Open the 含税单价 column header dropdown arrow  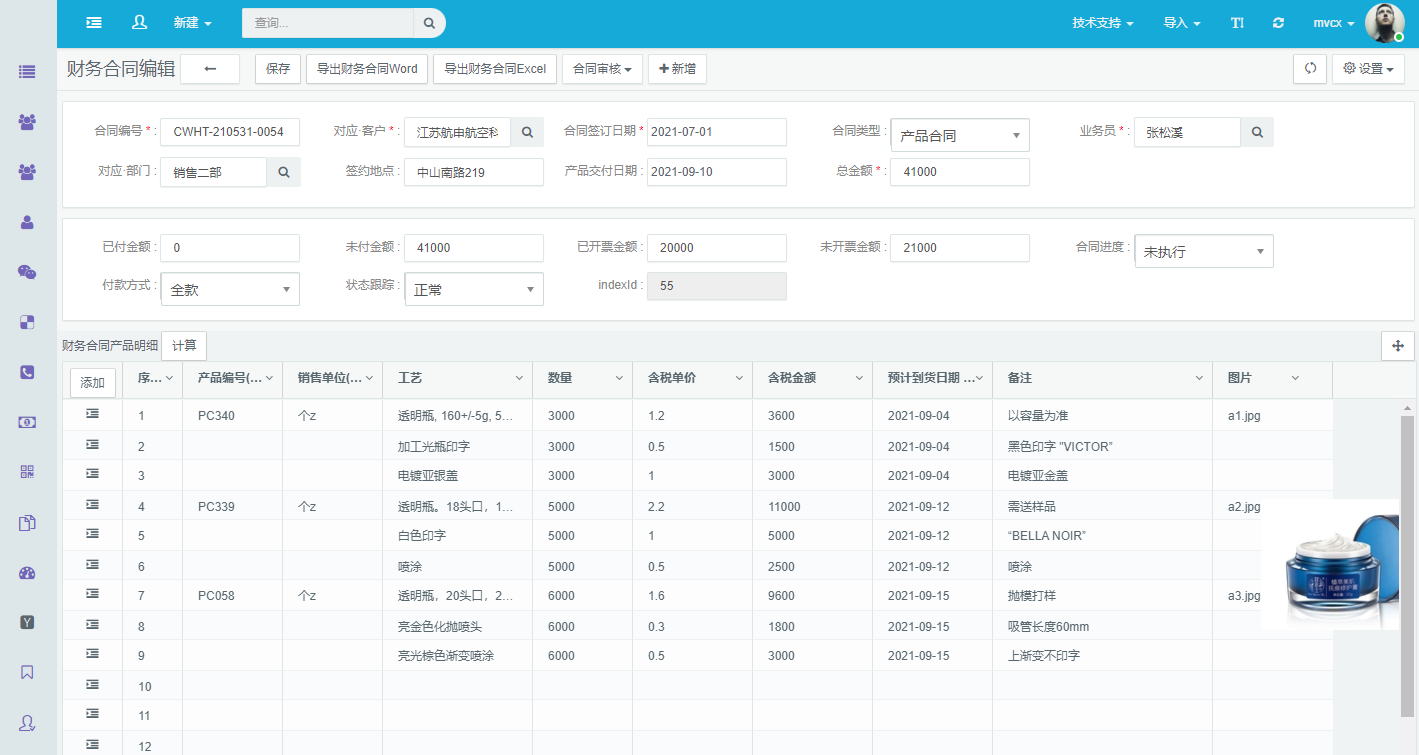(x=739, y=378)
